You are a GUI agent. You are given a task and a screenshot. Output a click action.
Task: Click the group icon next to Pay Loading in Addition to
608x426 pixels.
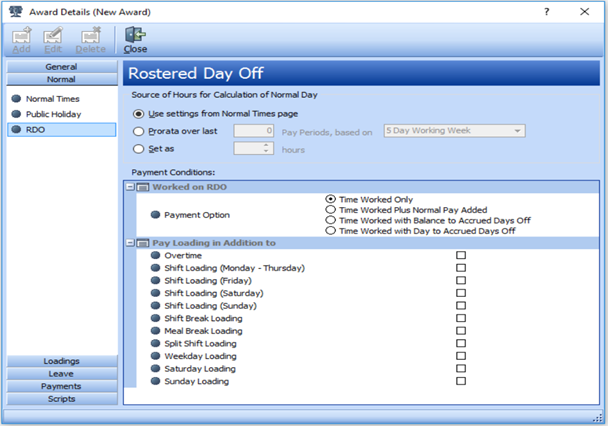(143, 243)
